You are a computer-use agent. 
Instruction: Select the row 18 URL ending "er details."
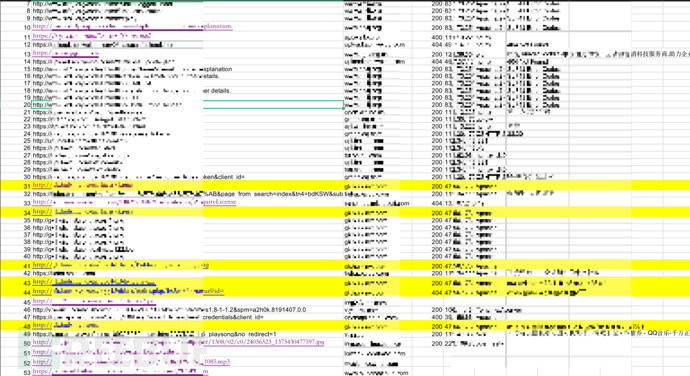pyautogui.click(x=132, y=91)
